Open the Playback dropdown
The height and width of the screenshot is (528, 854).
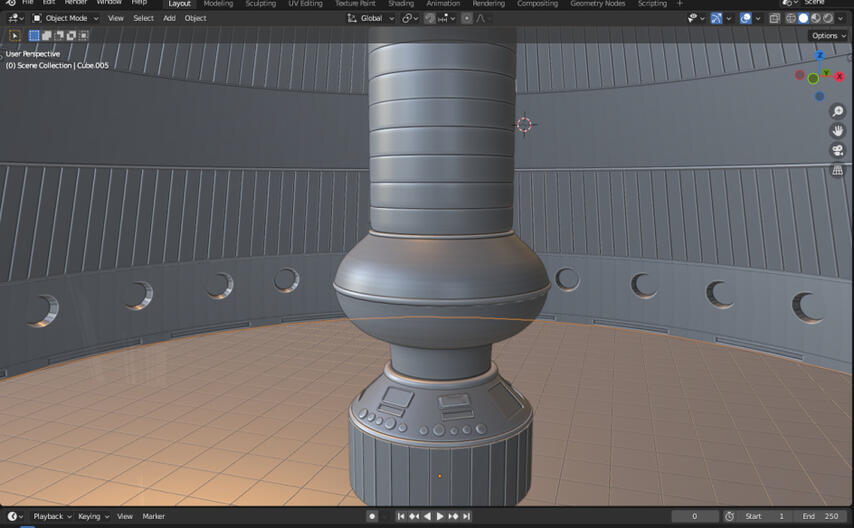(x=52, y=516)
